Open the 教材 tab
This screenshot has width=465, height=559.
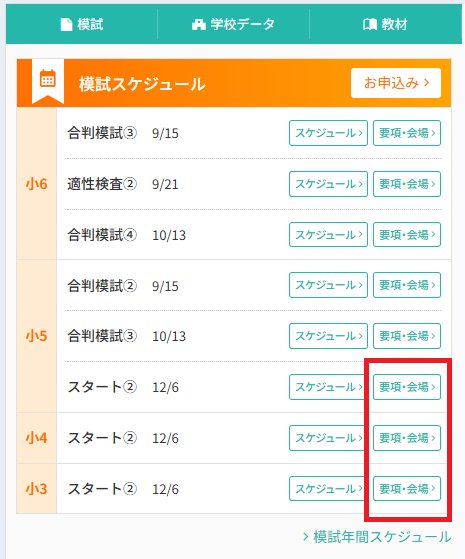(x=385, y=24)
